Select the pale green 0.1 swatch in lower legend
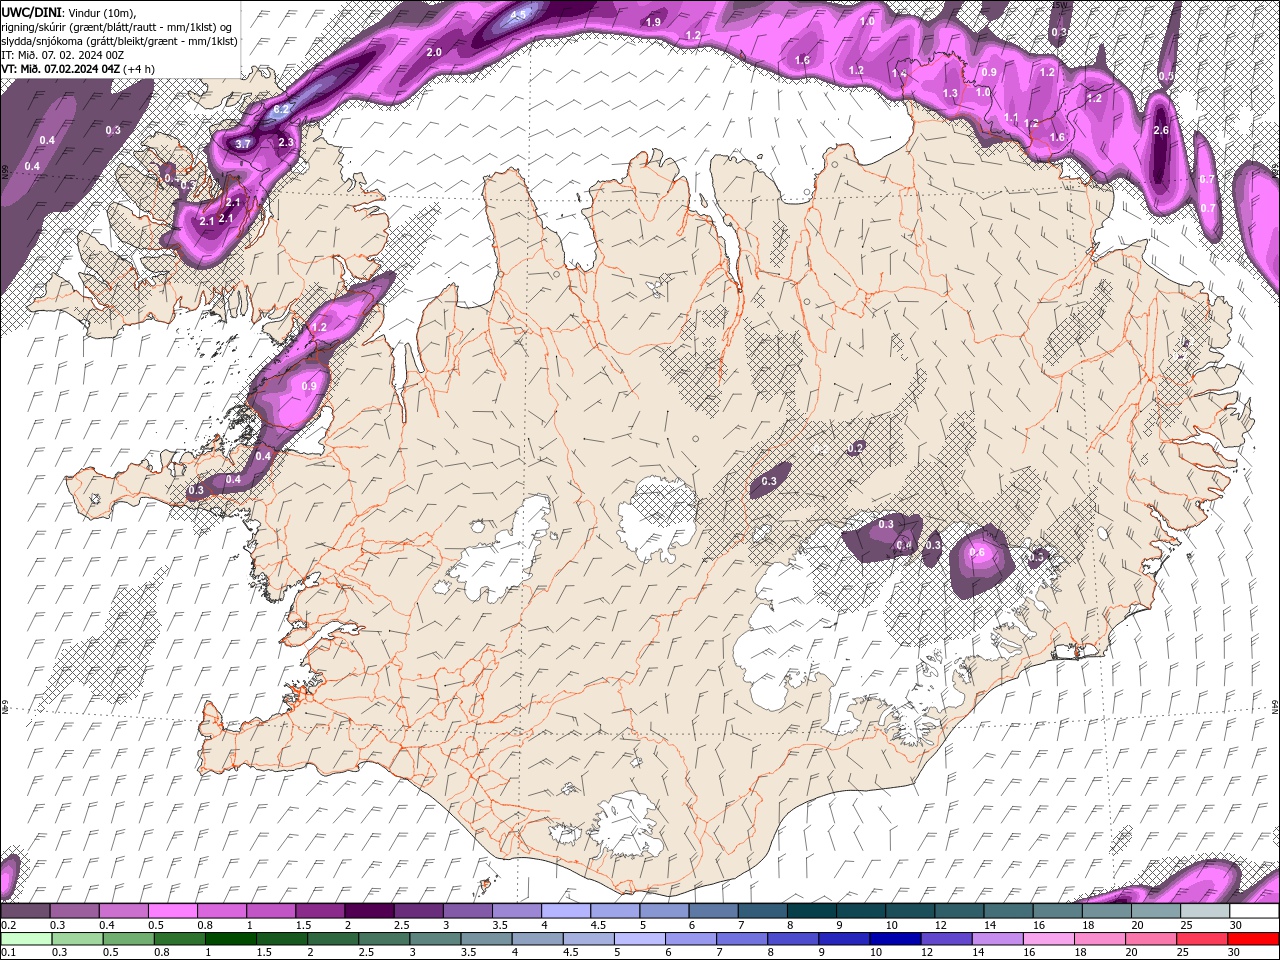1280x960 pixels. 26,939
